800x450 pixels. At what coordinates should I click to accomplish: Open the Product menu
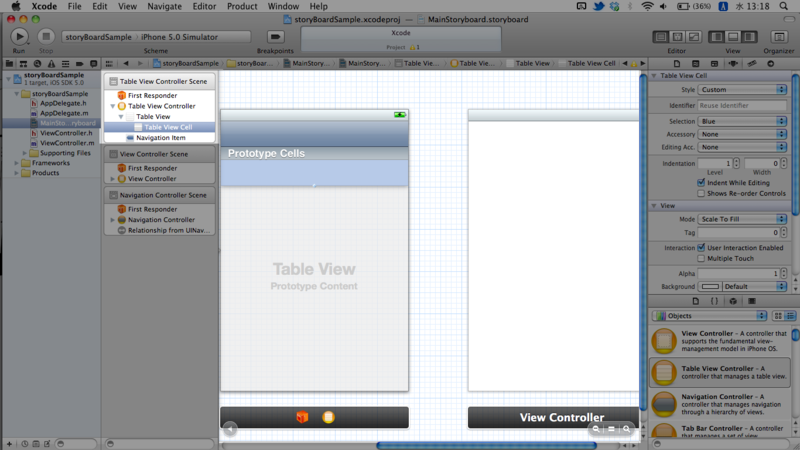coord(242,6)
